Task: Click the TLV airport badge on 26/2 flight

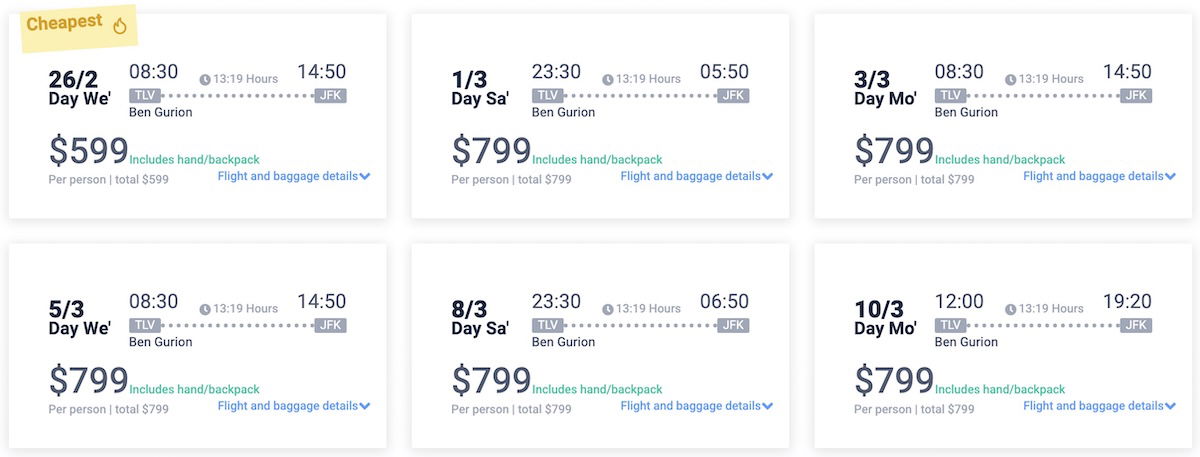Action: point(145,96)
